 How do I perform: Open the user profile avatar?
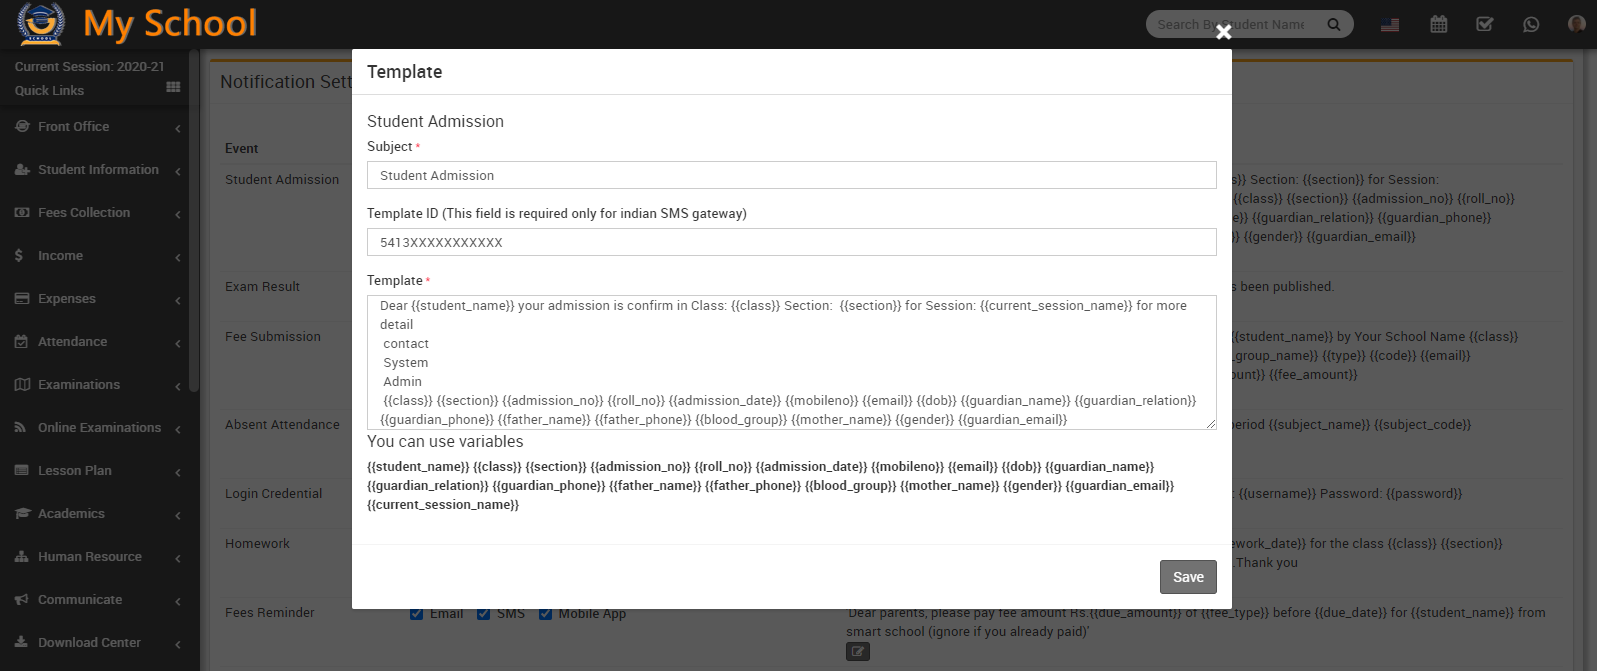point(1576,23)
